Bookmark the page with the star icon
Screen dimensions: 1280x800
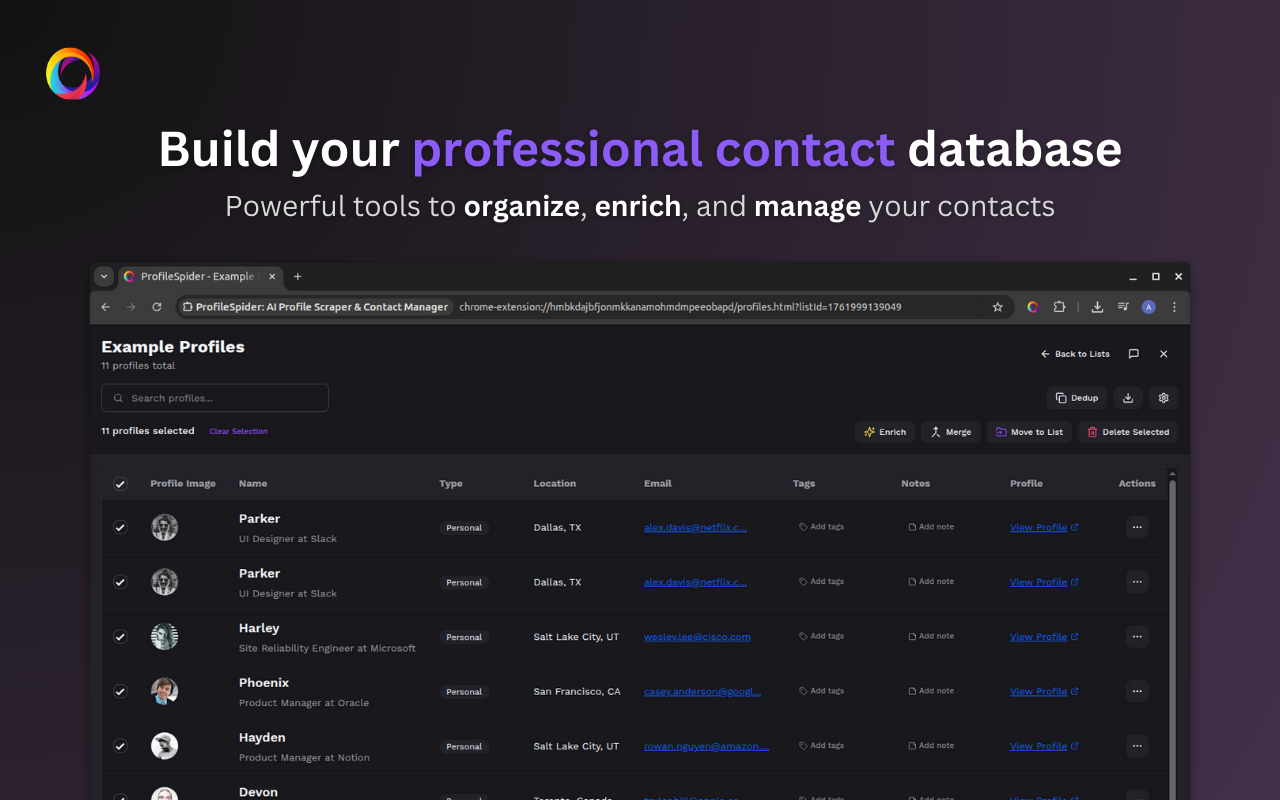click(997, 307)
